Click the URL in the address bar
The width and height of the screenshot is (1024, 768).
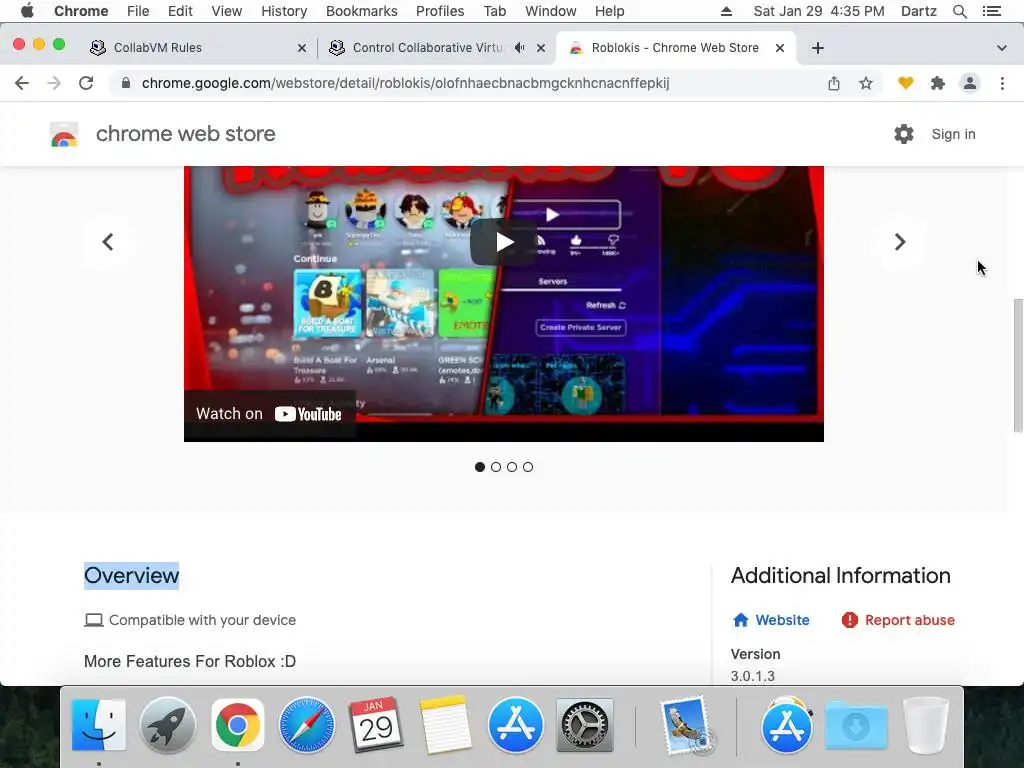(405, 83)
